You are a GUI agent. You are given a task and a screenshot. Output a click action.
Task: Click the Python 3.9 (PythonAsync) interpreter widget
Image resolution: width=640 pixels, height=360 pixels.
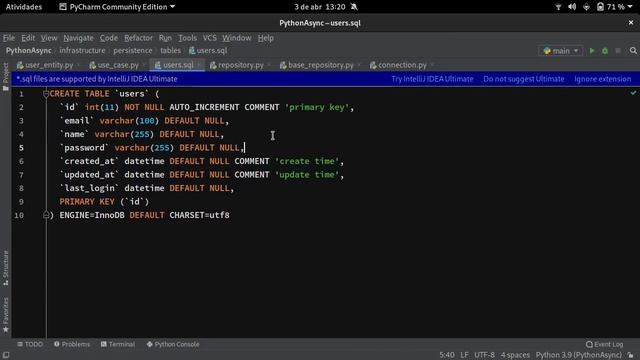tap(578, 355)
